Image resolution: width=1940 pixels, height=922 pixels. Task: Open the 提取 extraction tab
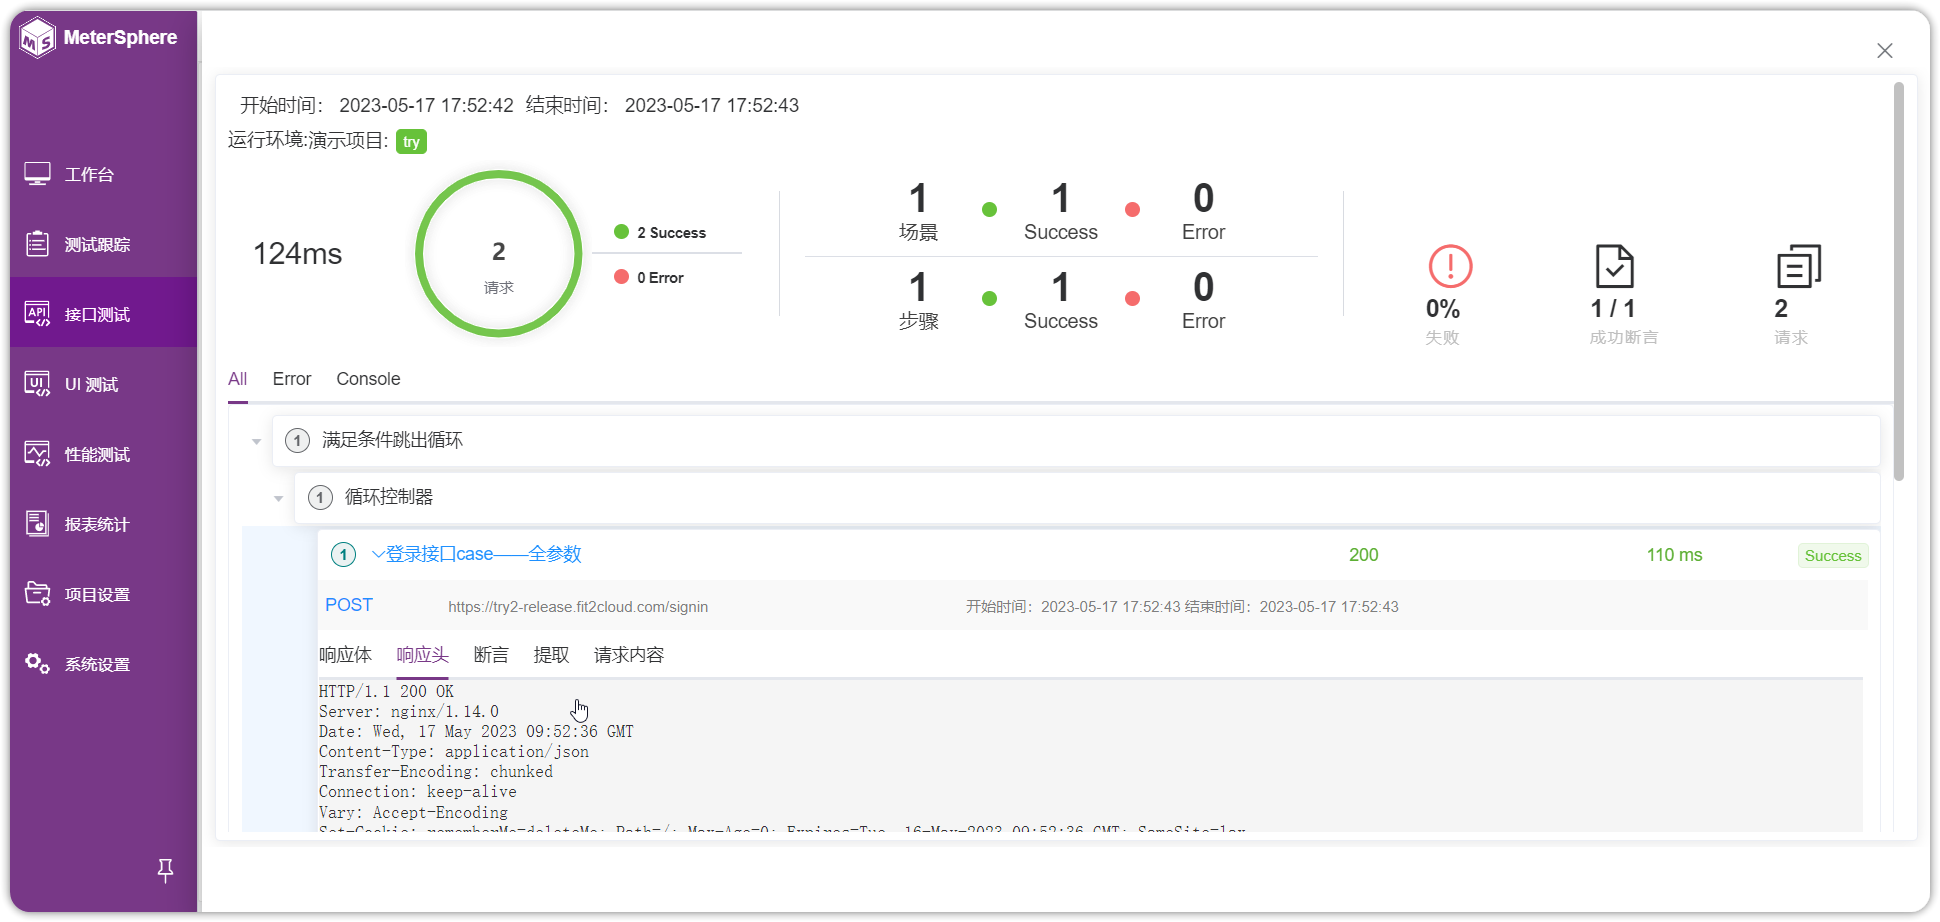tap(551, 655)
